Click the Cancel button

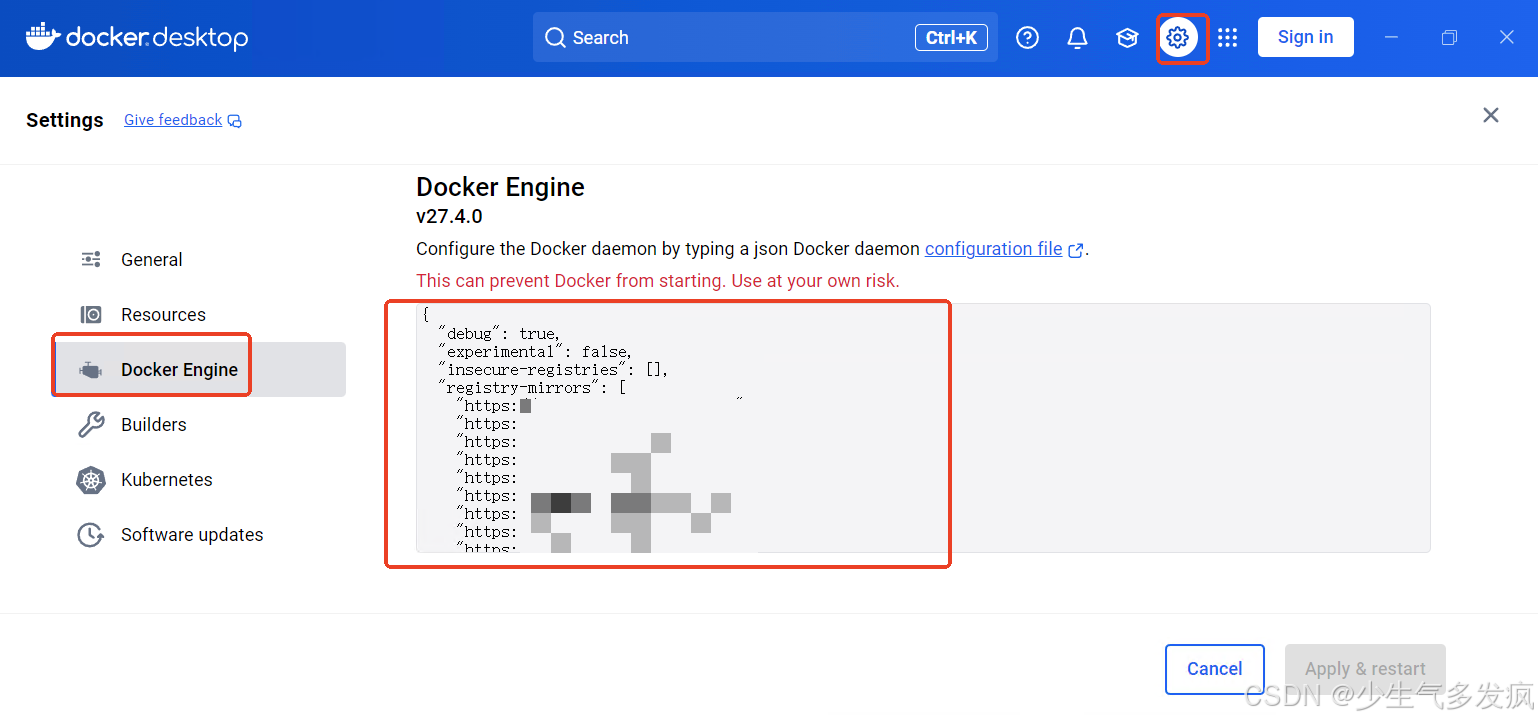(x=1215, y=669)
